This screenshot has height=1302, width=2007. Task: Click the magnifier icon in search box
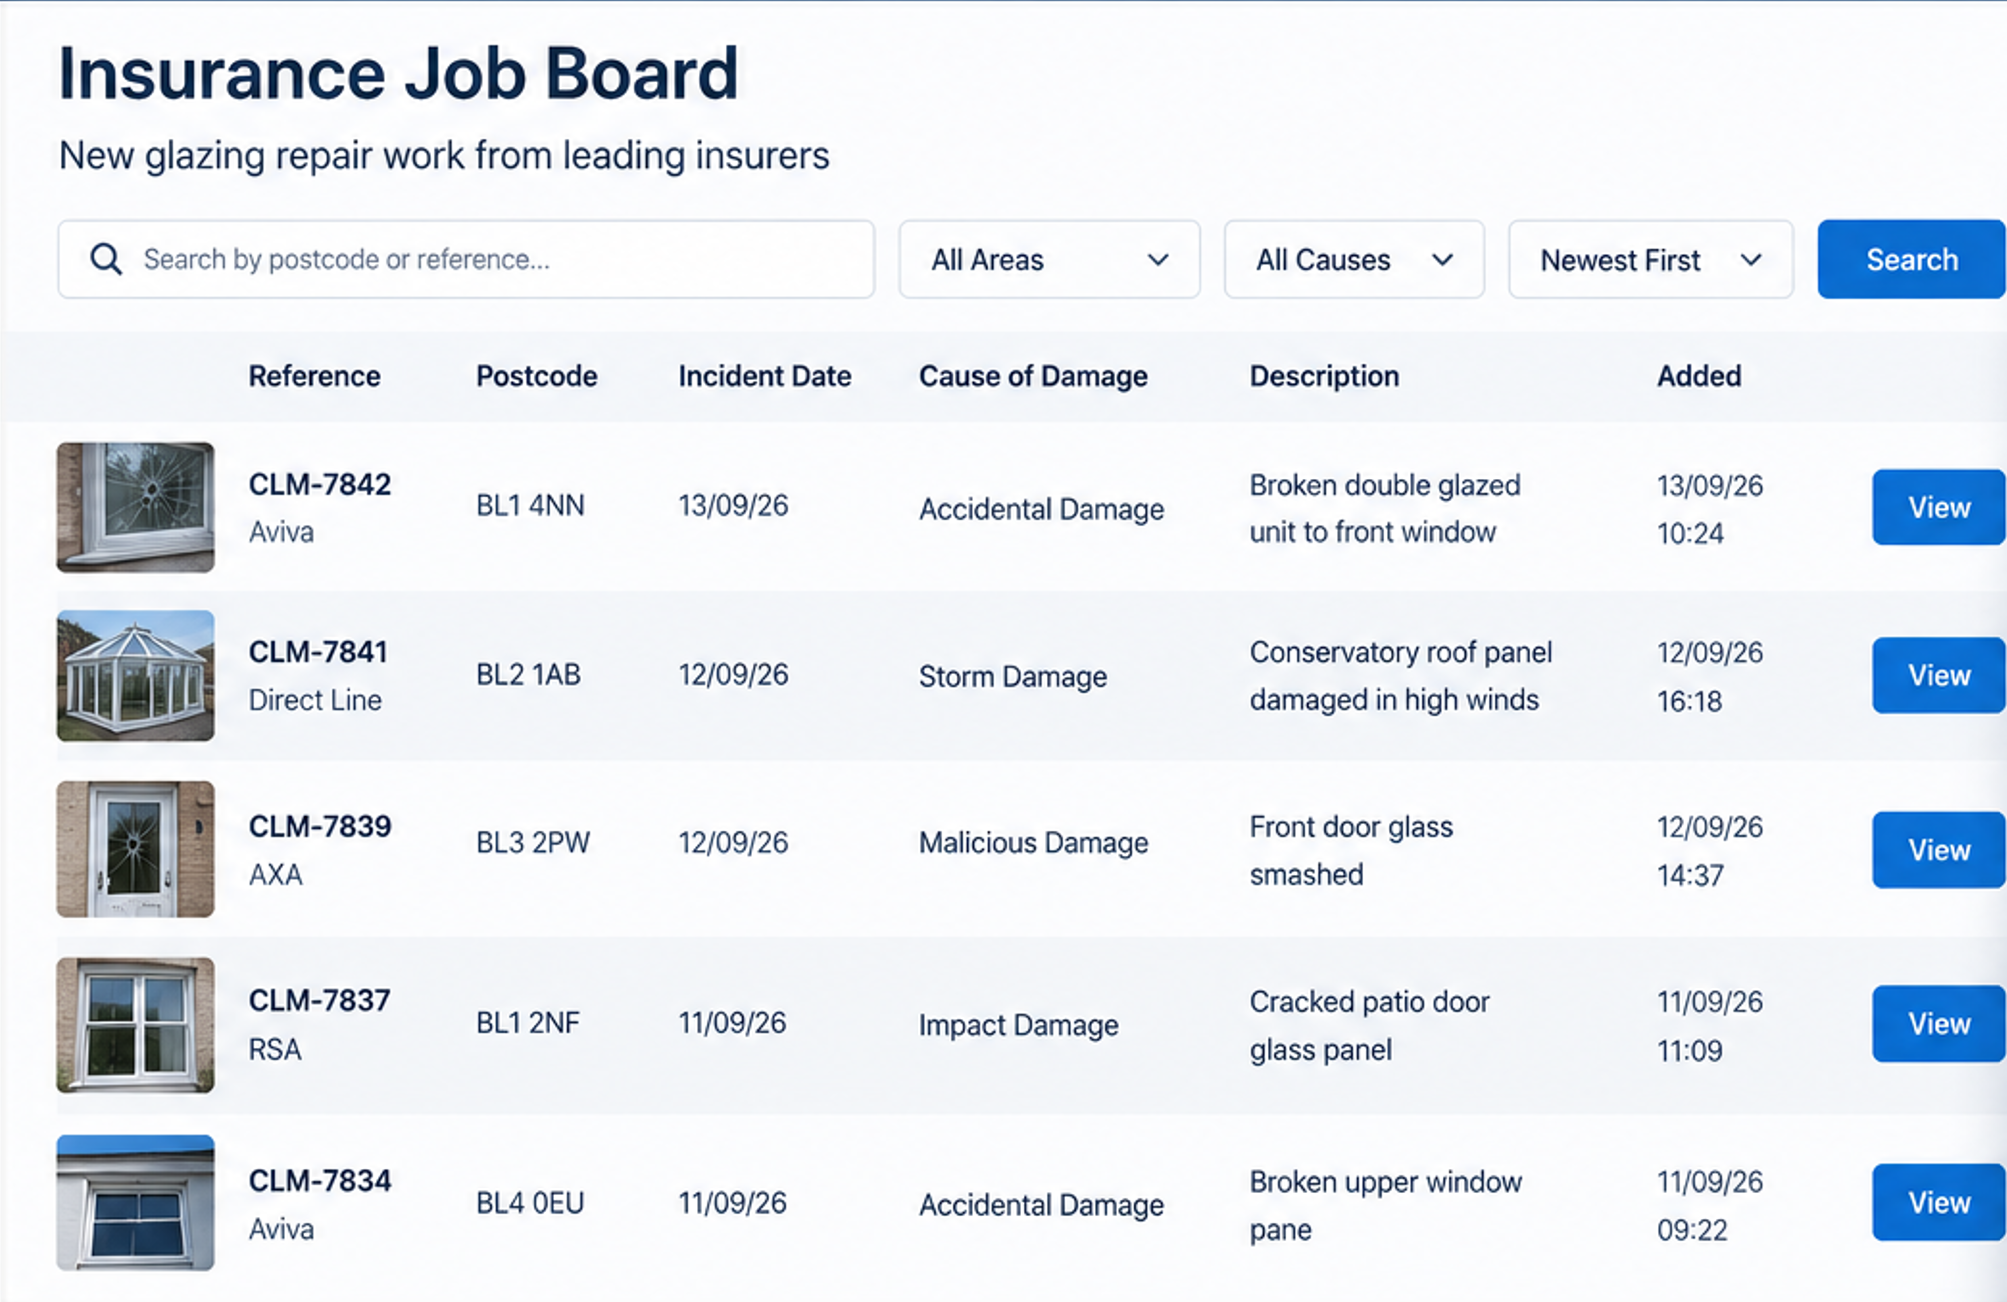[x=106, y=260]
